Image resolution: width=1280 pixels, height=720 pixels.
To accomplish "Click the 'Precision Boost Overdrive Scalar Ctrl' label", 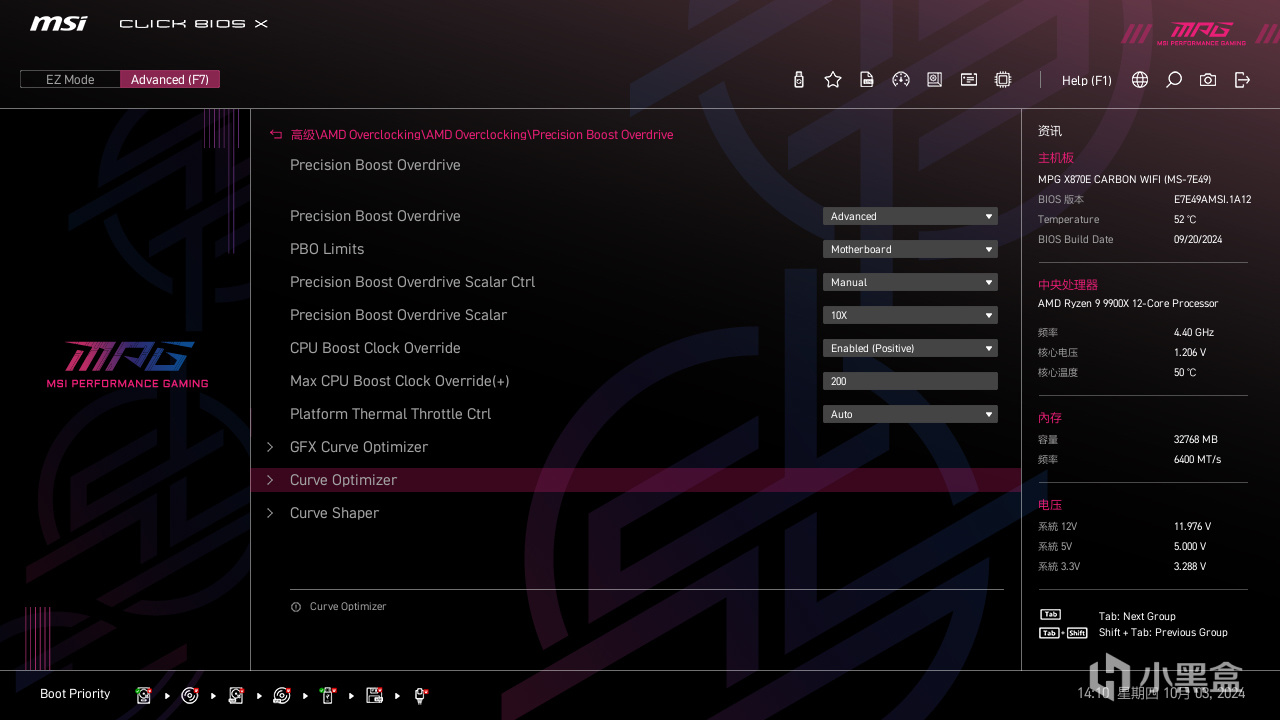I will tap(412, 282).
